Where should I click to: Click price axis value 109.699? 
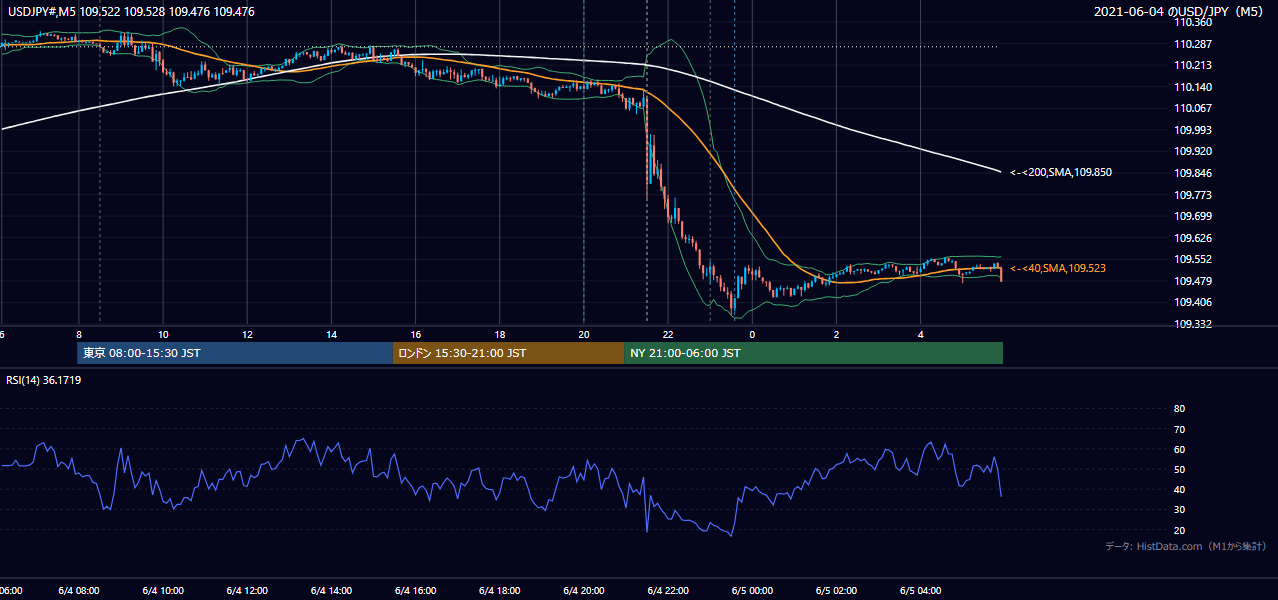pos(1193,216)
